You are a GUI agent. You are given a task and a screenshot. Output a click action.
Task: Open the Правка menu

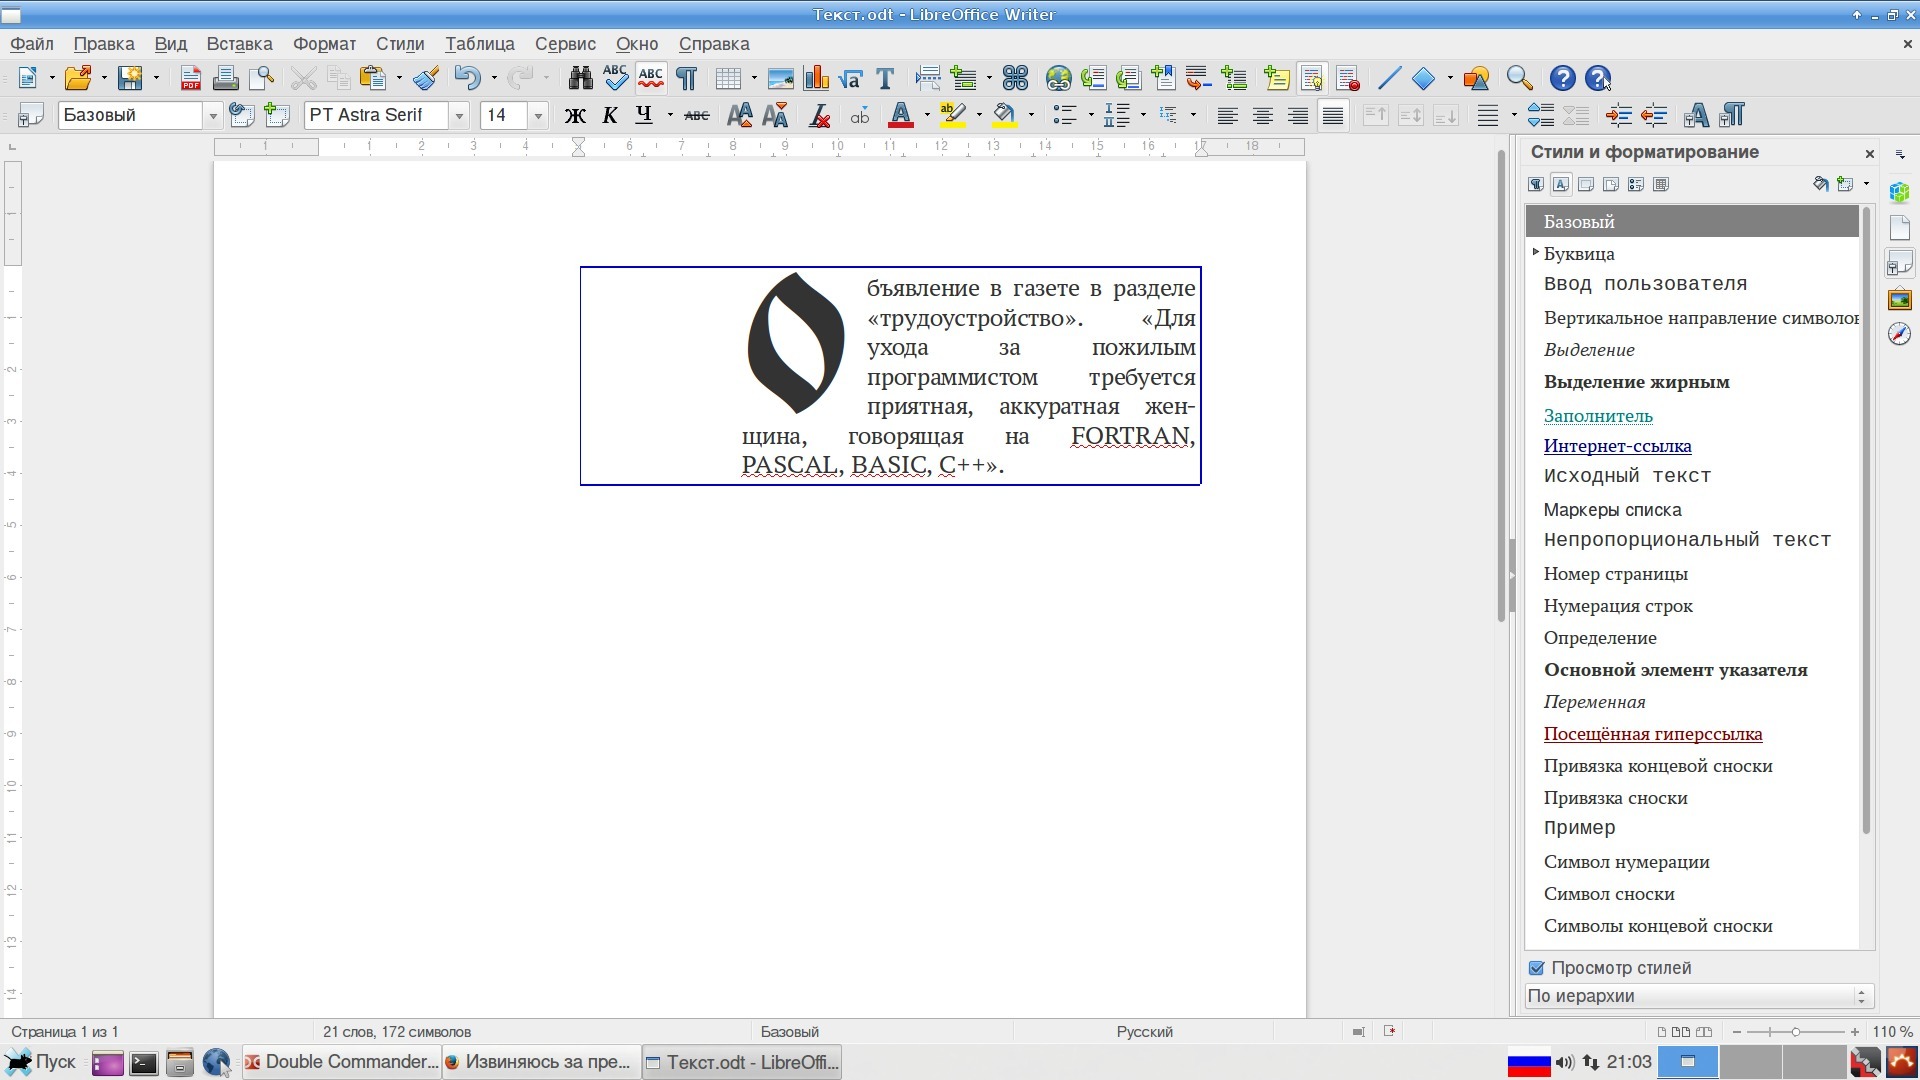click(x=104, y=44)
